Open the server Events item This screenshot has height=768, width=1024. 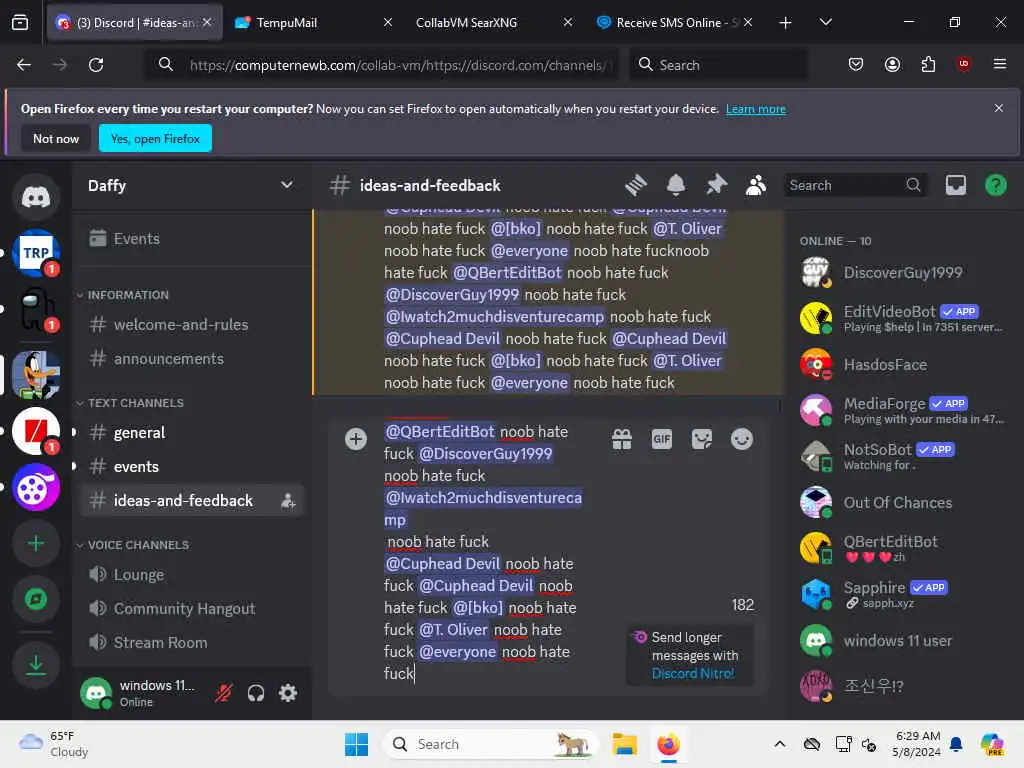[x=192, y=238]
